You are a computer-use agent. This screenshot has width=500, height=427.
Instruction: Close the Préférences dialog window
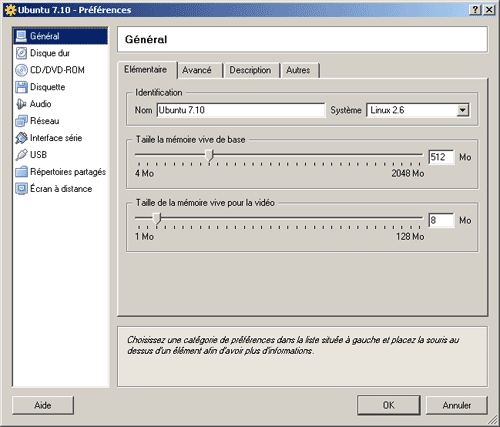click(x=489, y=10)
